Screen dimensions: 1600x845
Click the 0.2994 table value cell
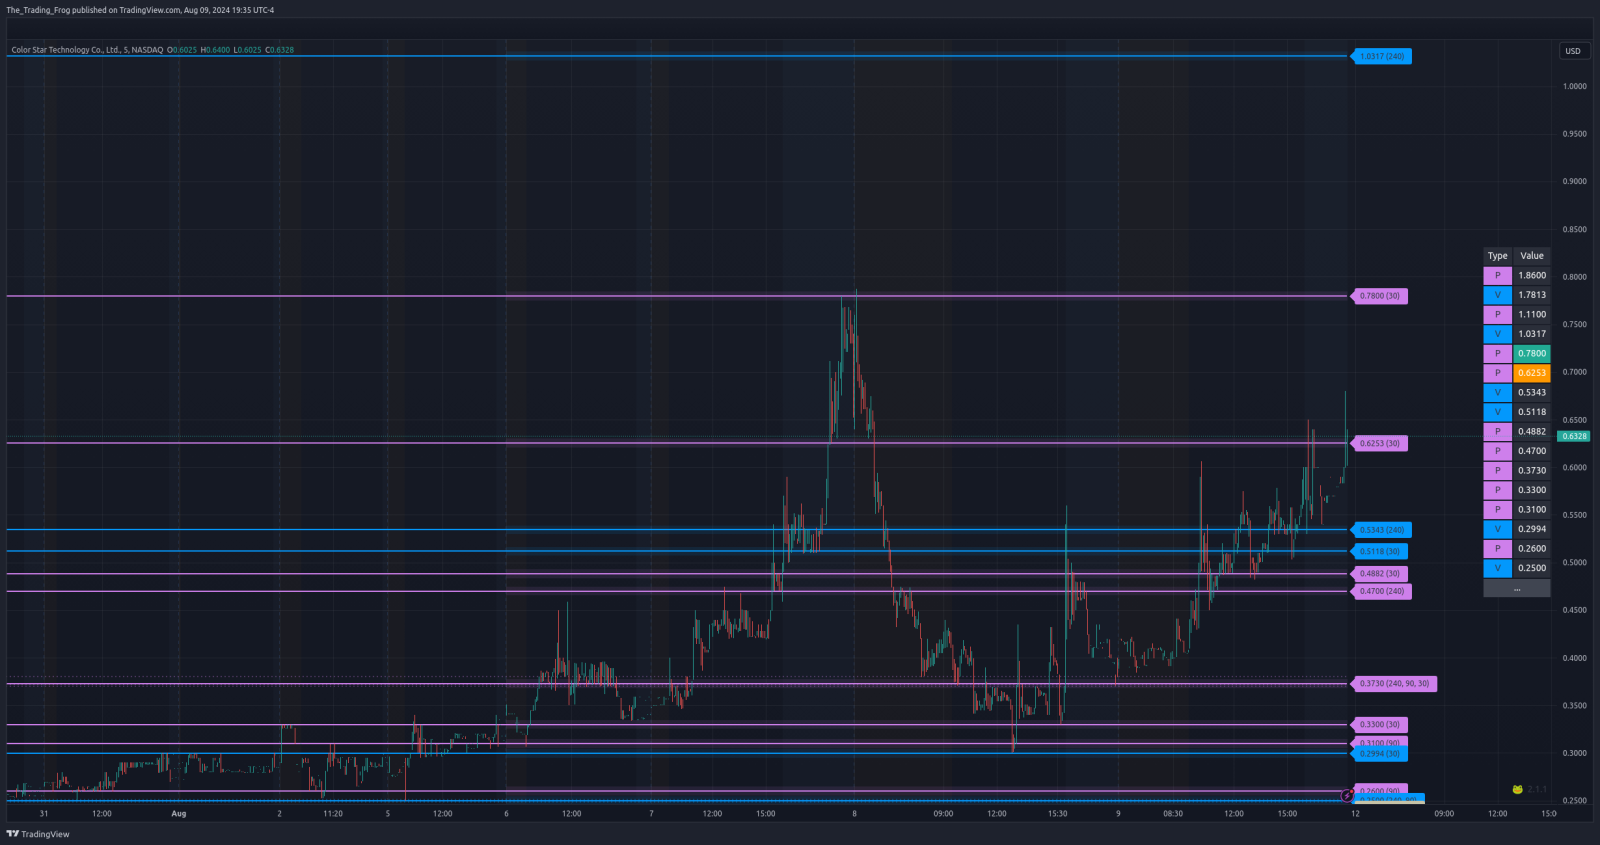click(x=1532, y=529)
